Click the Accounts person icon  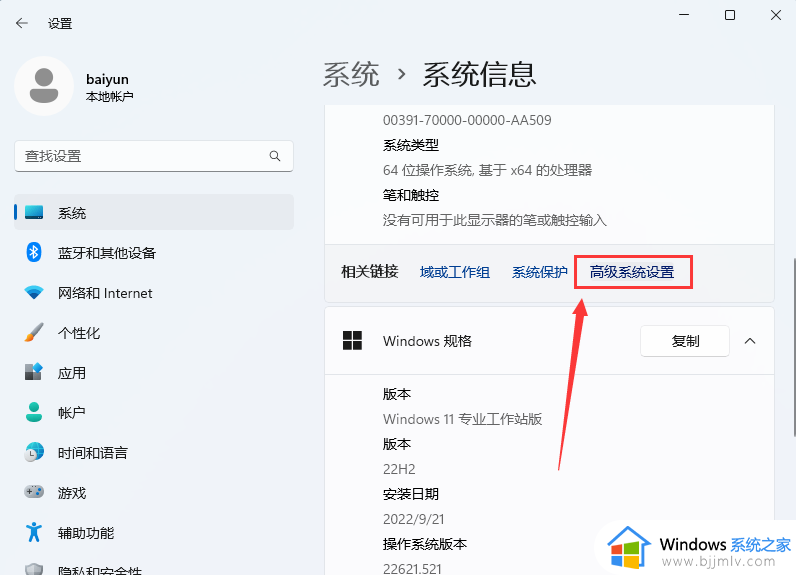click(34, 412)
